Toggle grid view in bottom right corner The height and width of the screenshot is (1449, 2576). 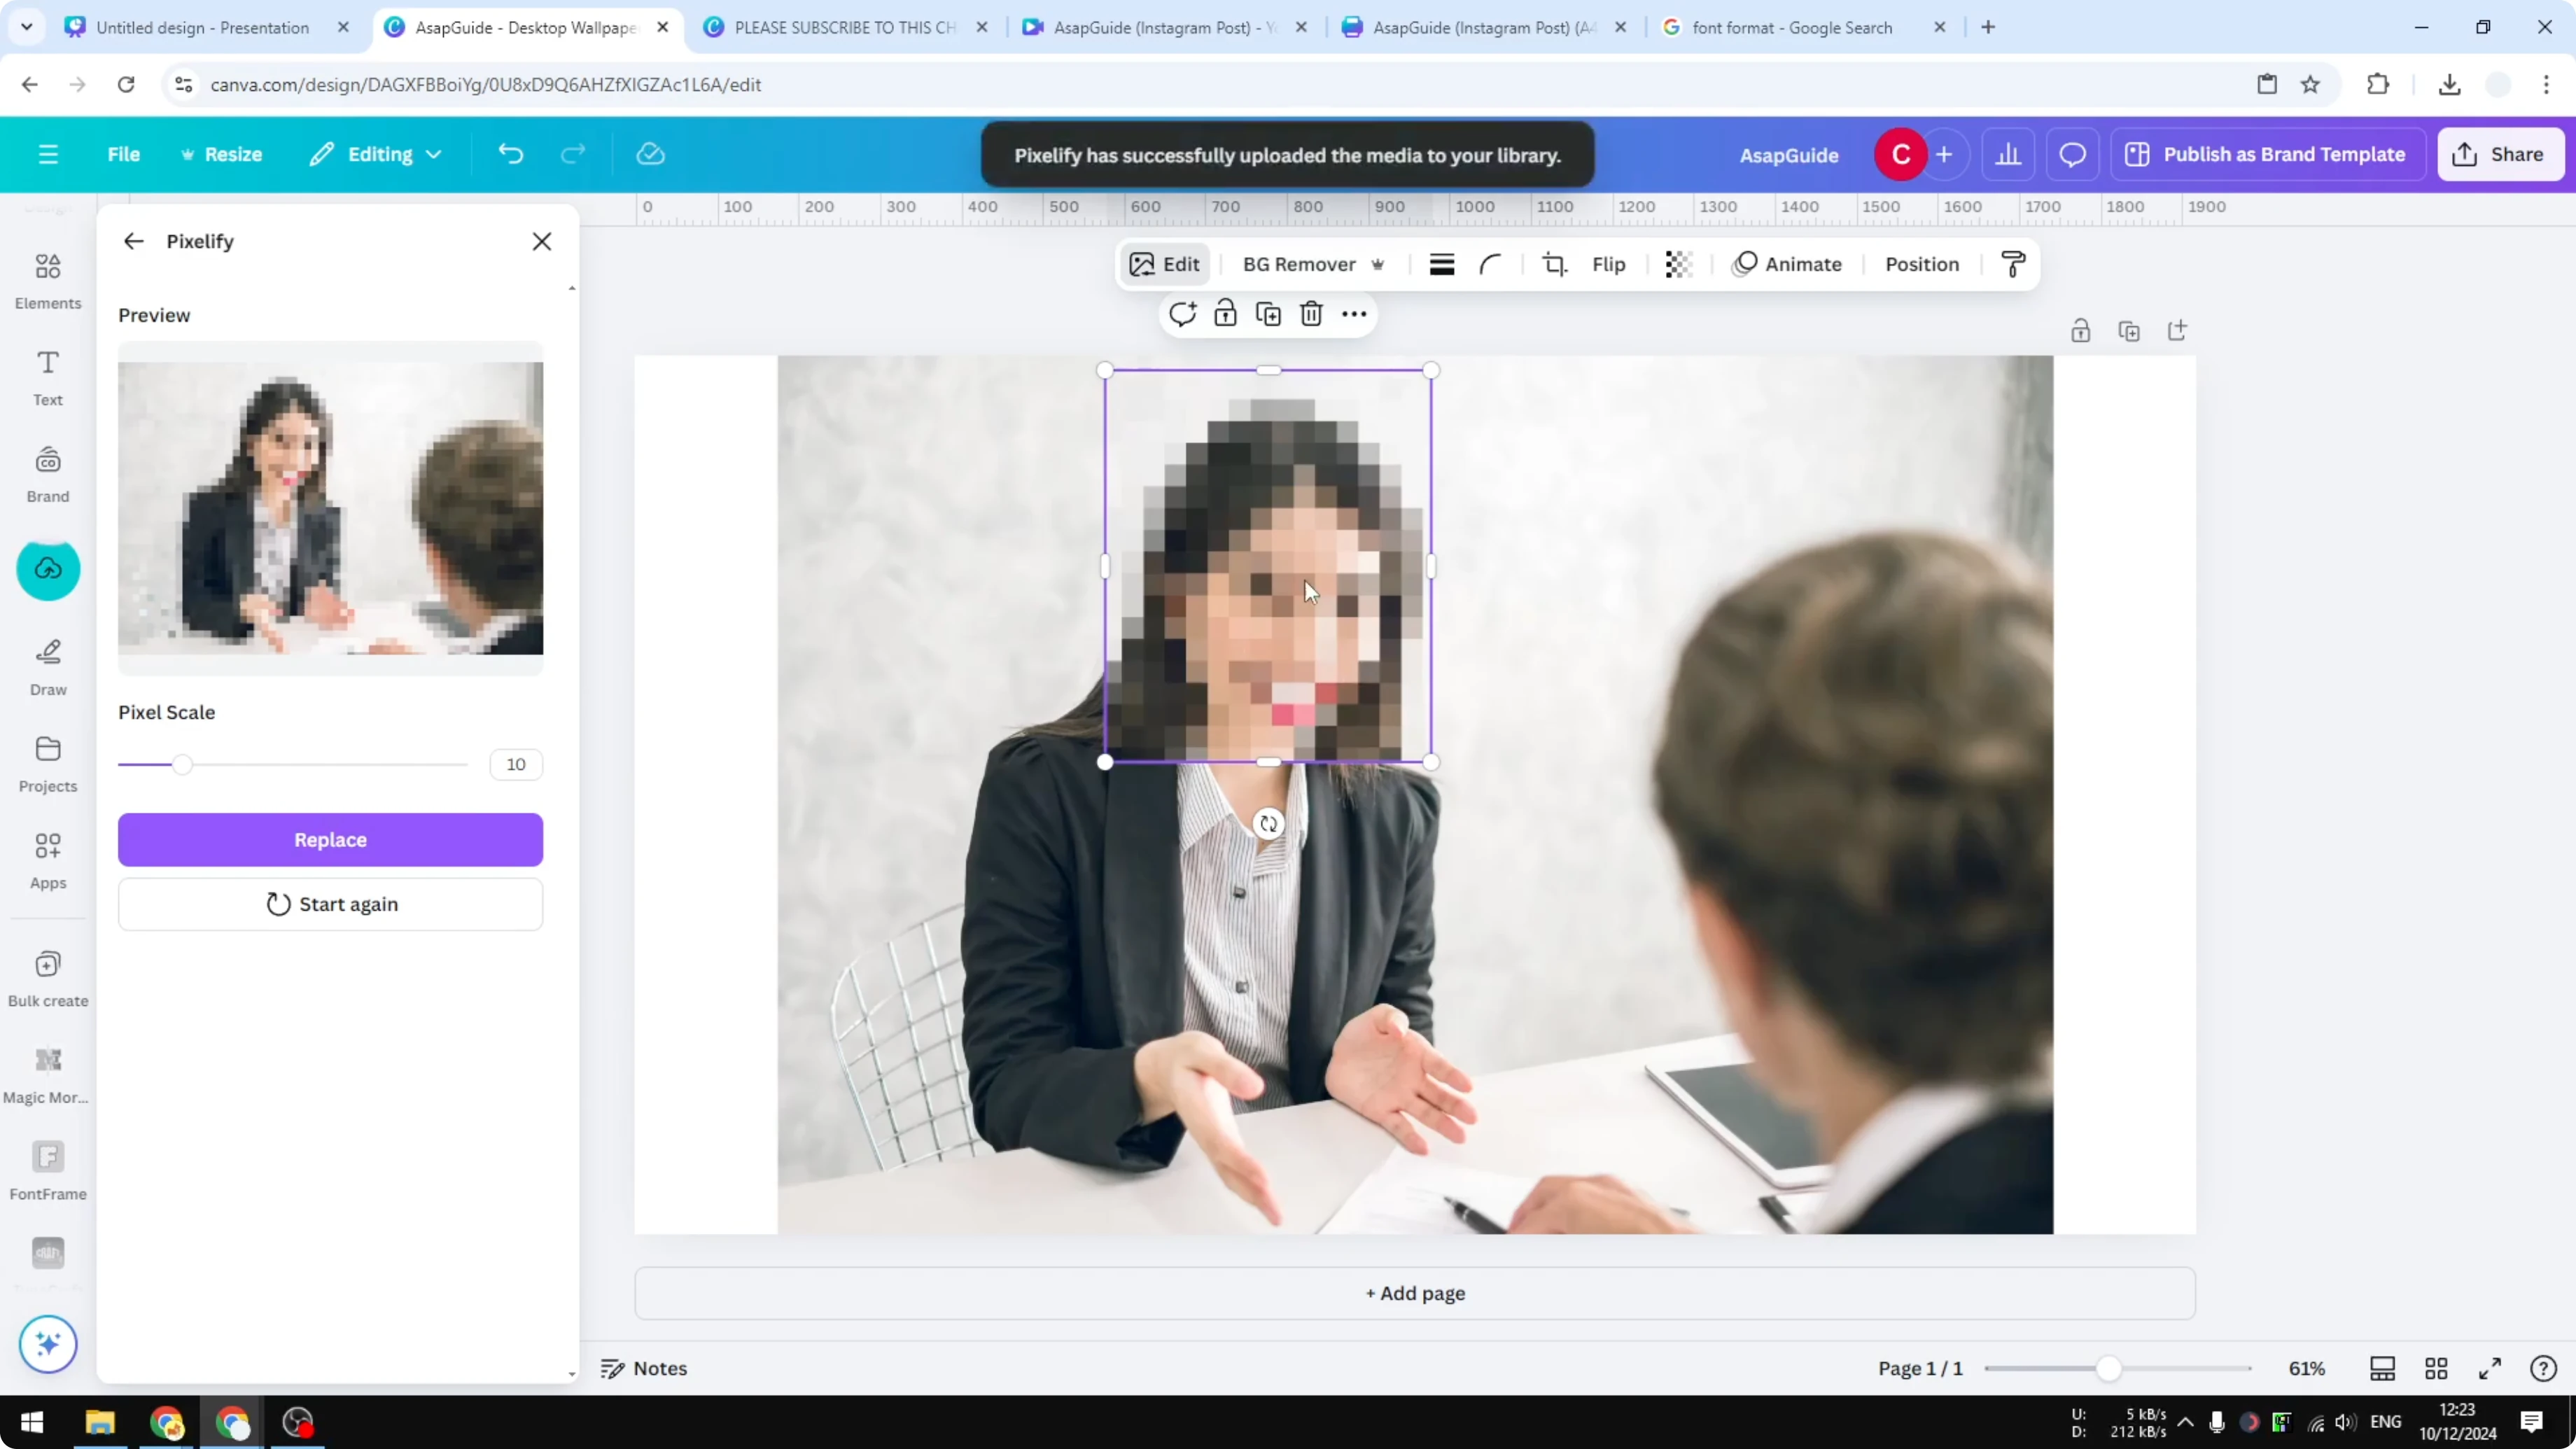(2435, 1368)
